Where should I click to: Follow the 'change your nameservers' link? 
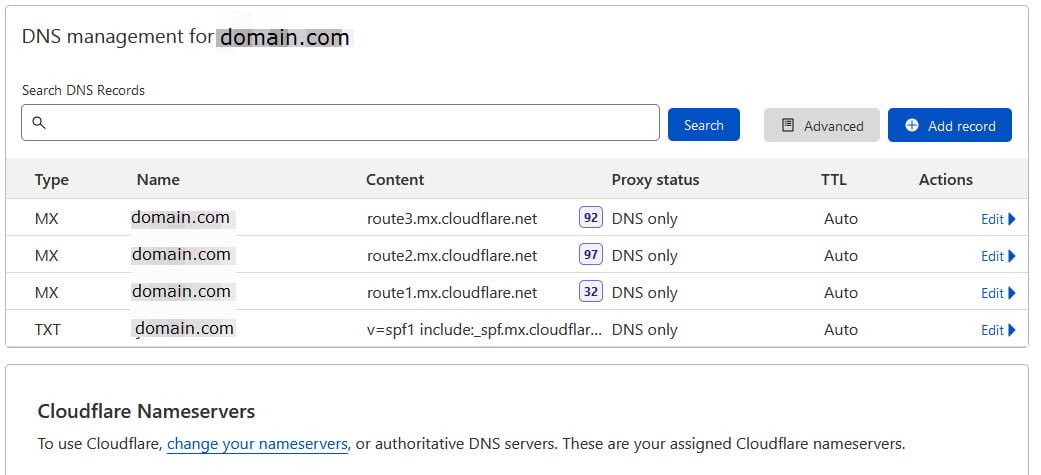point(257,443)
